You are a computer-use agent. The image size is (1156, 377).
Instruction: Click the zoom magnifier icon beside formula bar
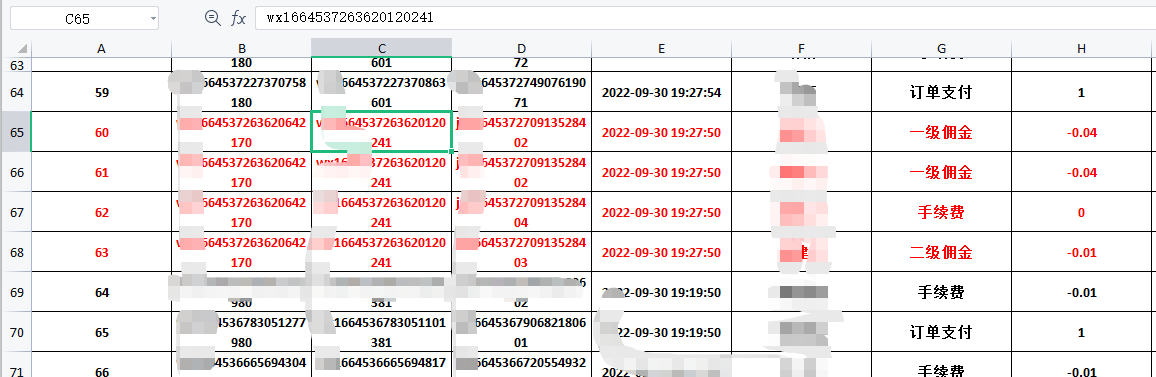click(212, 18)
